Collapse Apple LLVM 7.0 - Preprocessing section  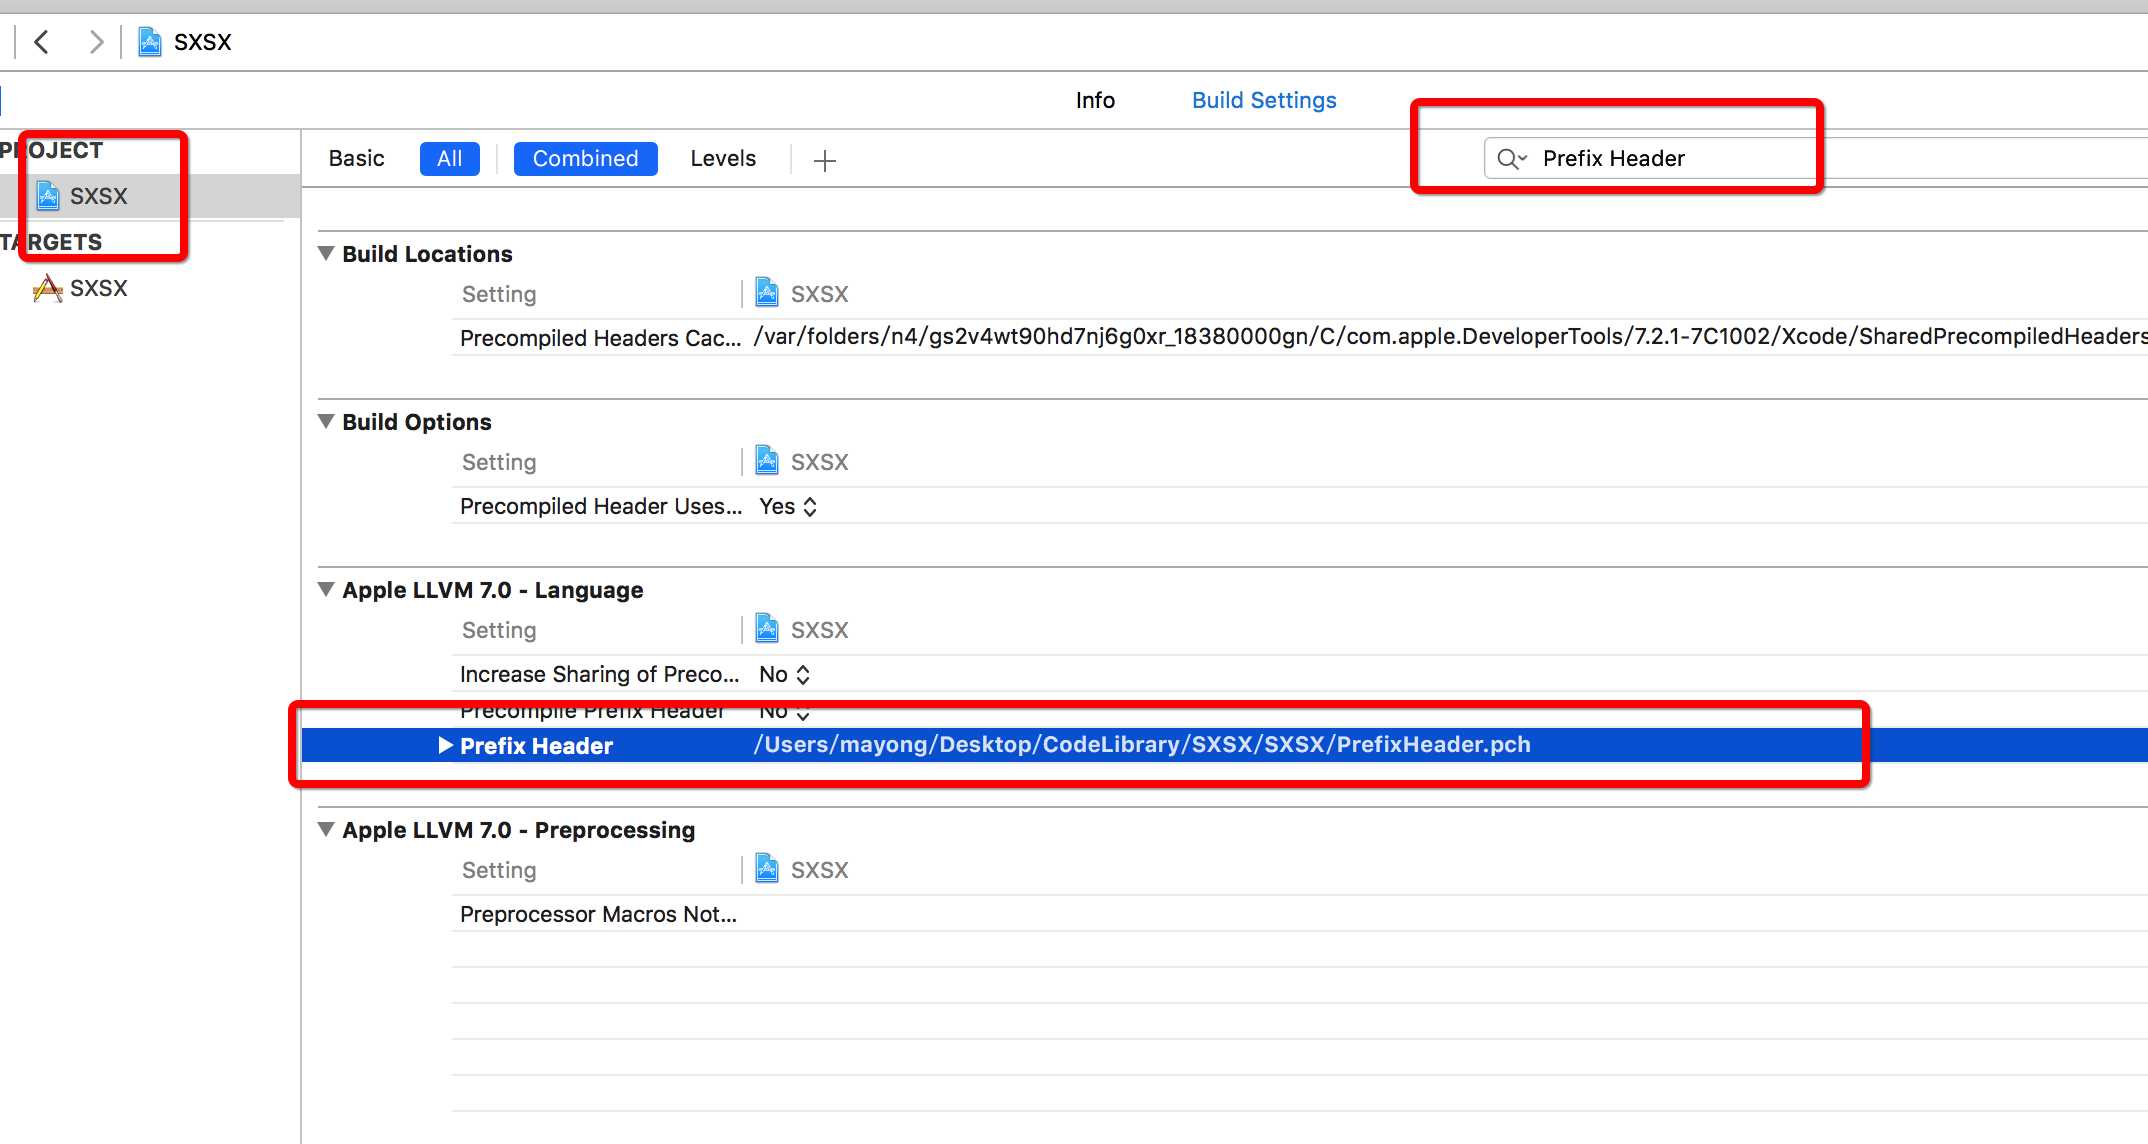click(x=325, y=829)
